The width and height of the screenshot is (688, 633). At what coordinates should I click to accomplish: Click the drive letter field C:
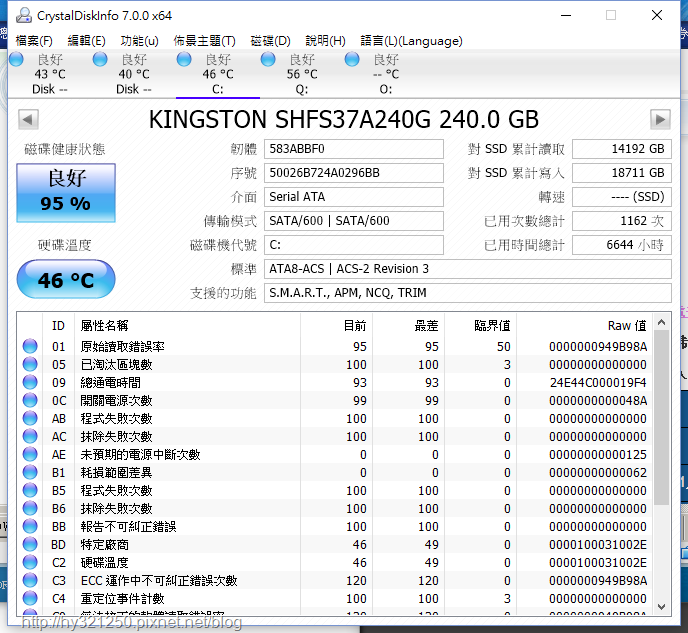354,245
